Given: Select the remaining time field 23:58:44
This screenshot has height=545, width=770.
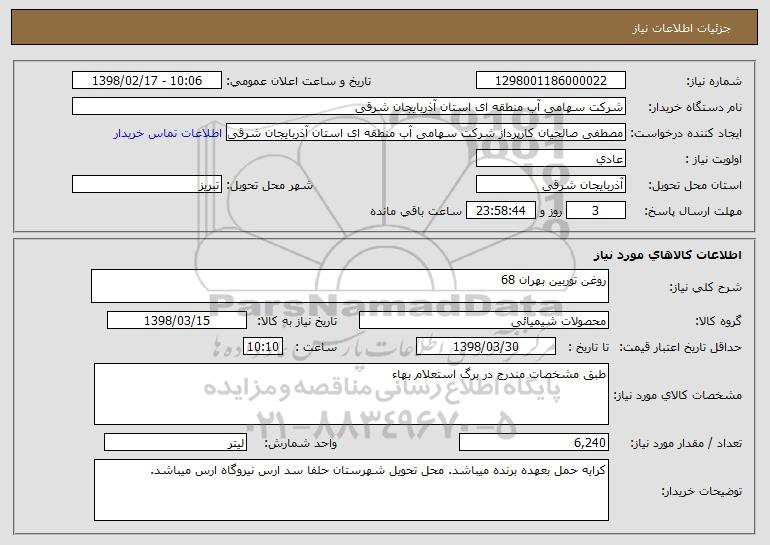Looking at the screenshot, I should pyautogui.click(x=500, y=211).
